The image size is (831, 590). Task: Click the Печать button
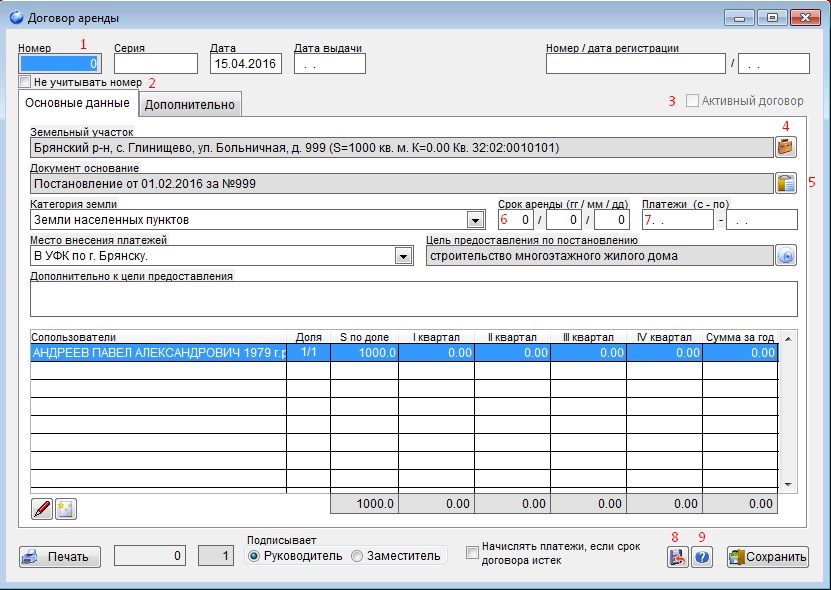click(x=60, y=557)
